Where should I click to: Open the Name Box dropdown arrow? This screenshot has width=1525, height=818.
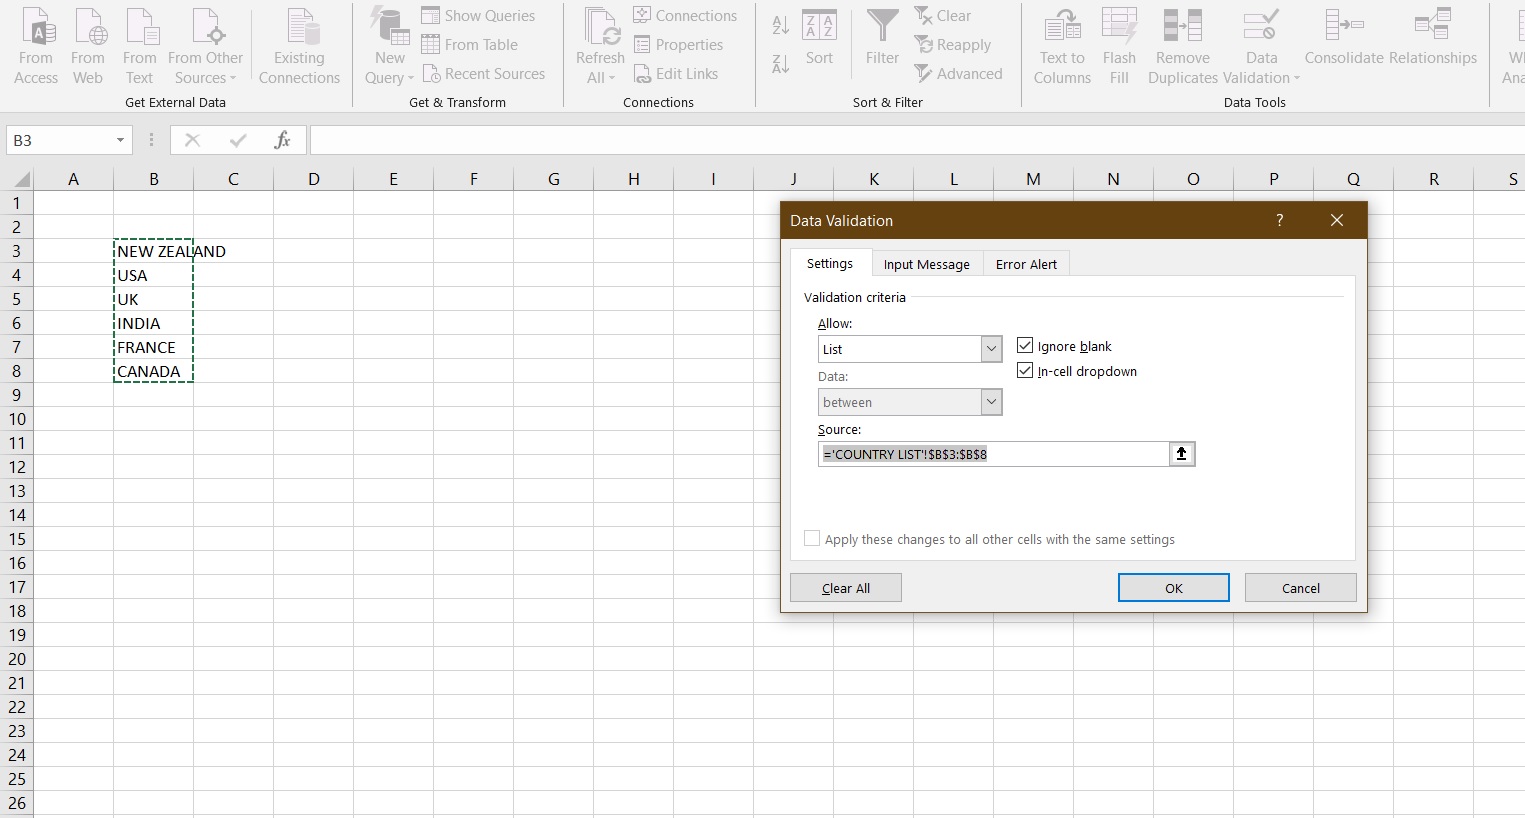(x=120, y=140)
